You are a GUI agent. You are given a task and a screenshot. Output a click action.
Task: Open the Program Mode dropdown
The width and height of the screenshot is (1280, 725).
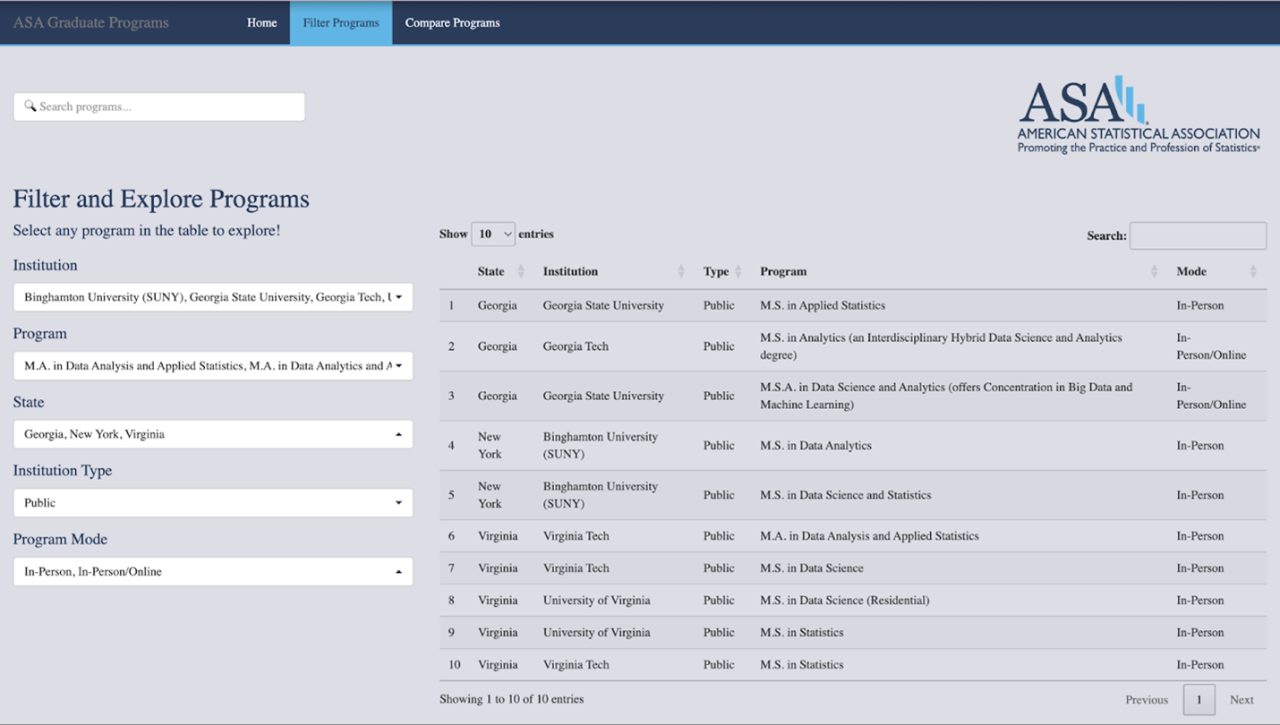pyautogui.click(x=213, y=571)
